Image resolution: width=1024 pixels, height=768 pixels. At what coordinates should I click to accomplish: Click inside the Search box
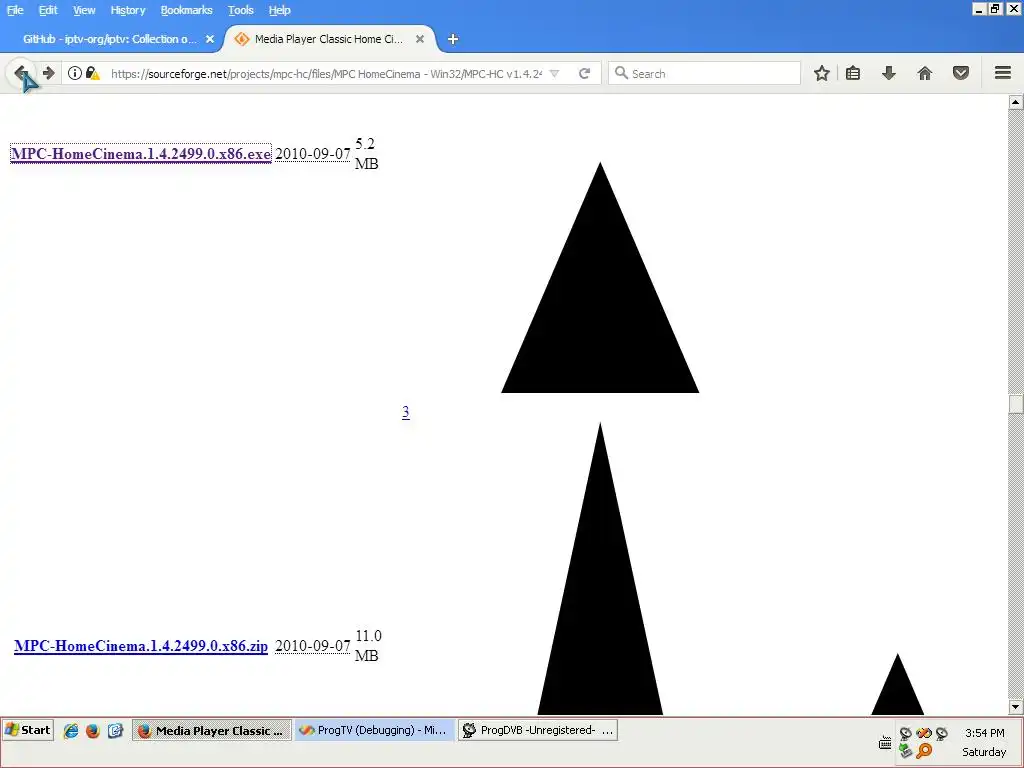704,73
